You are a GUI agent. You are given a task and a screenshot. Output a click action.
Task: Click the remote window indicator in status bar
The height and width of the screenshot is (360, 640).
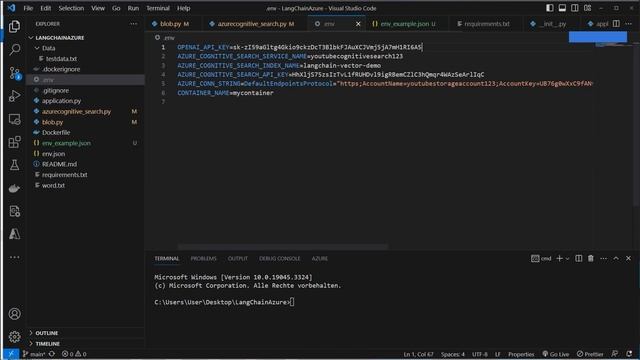point(11,354)
